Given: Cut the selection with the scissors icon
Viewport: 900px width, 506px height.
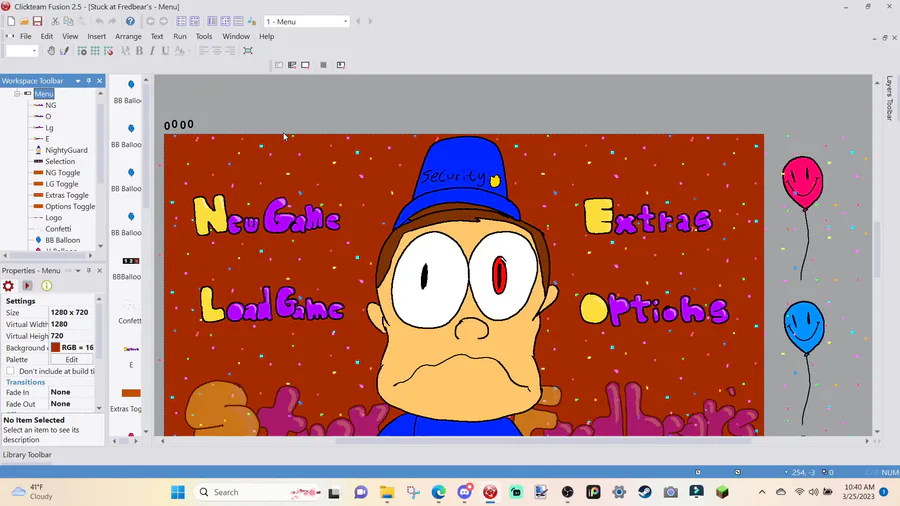Looking at the screenshot, I should (55, 21).
